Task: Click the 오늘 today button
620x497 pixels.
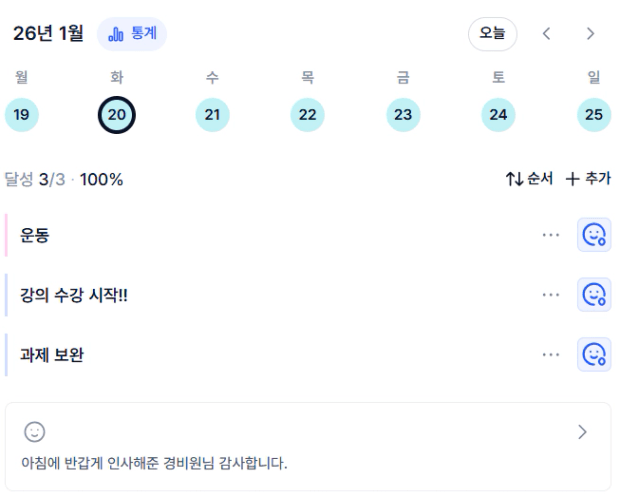Action: pos(492,34)
